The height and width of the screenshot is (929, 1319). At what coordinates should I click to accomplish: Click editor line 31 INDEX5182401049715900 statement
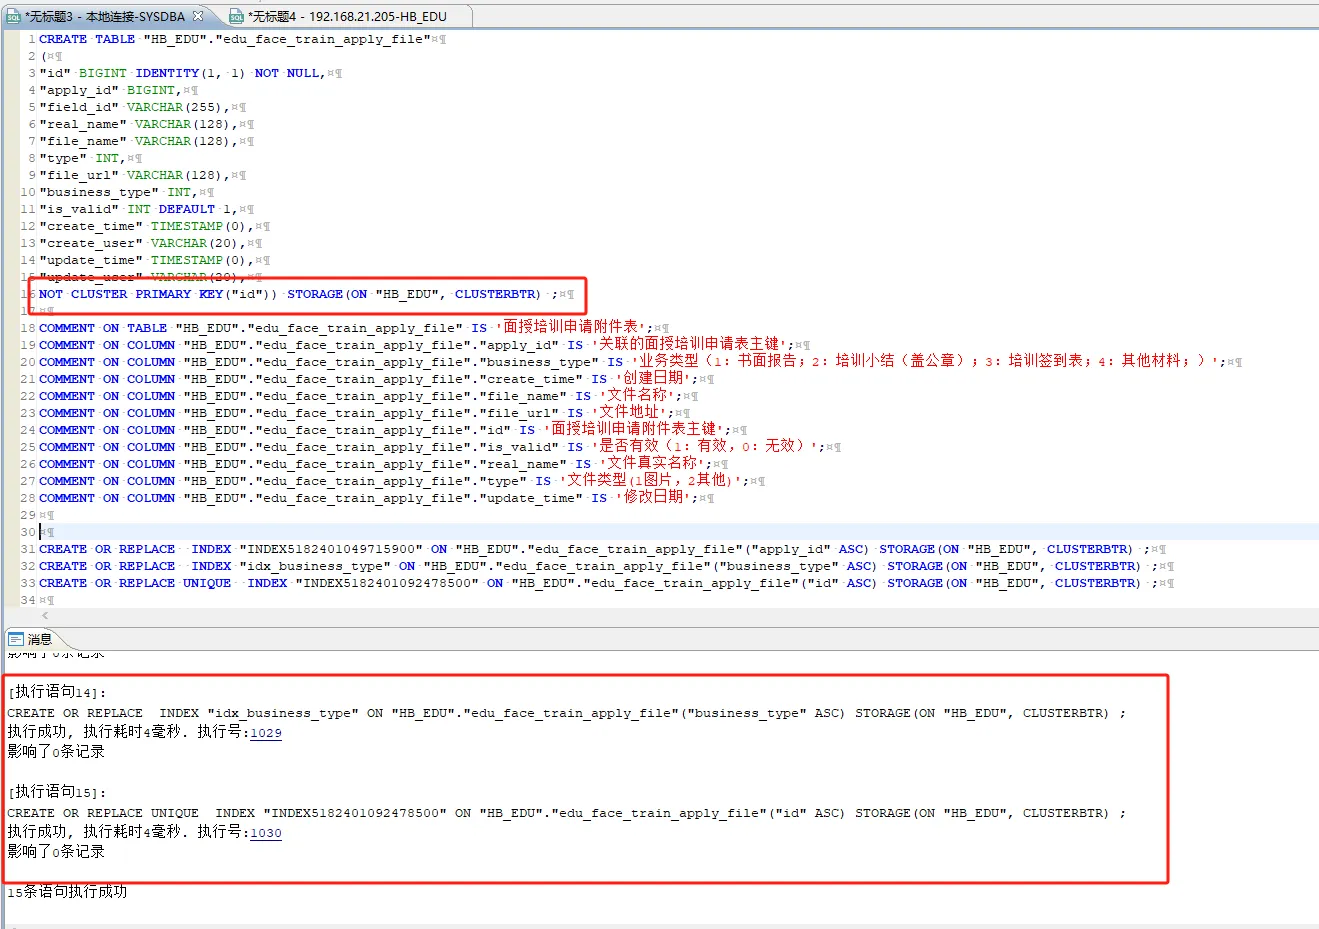click(x=594, y=549)
